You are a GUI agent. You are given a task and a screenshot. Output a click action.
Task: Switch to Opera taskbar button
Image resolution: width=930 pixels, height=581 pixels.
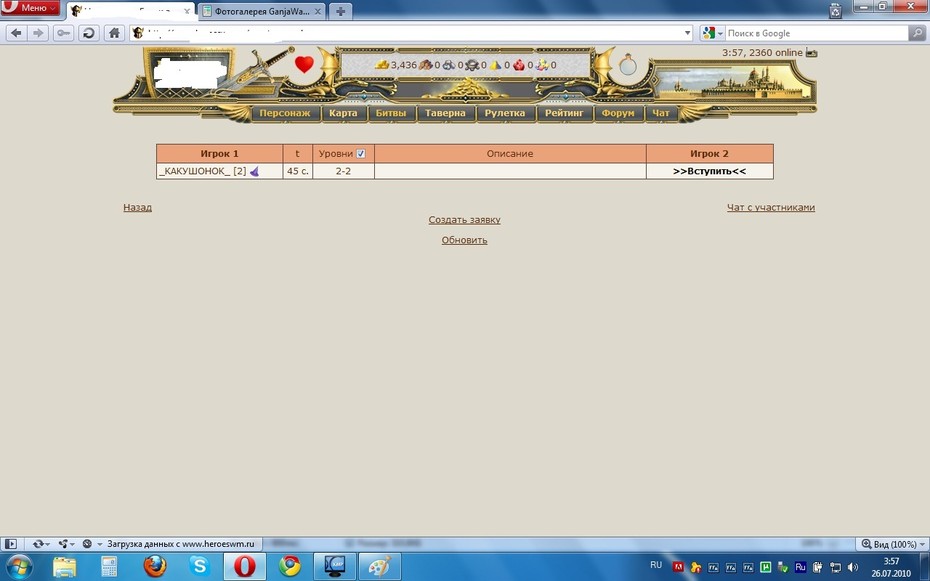pyautogui.click(x=244, y=567)
